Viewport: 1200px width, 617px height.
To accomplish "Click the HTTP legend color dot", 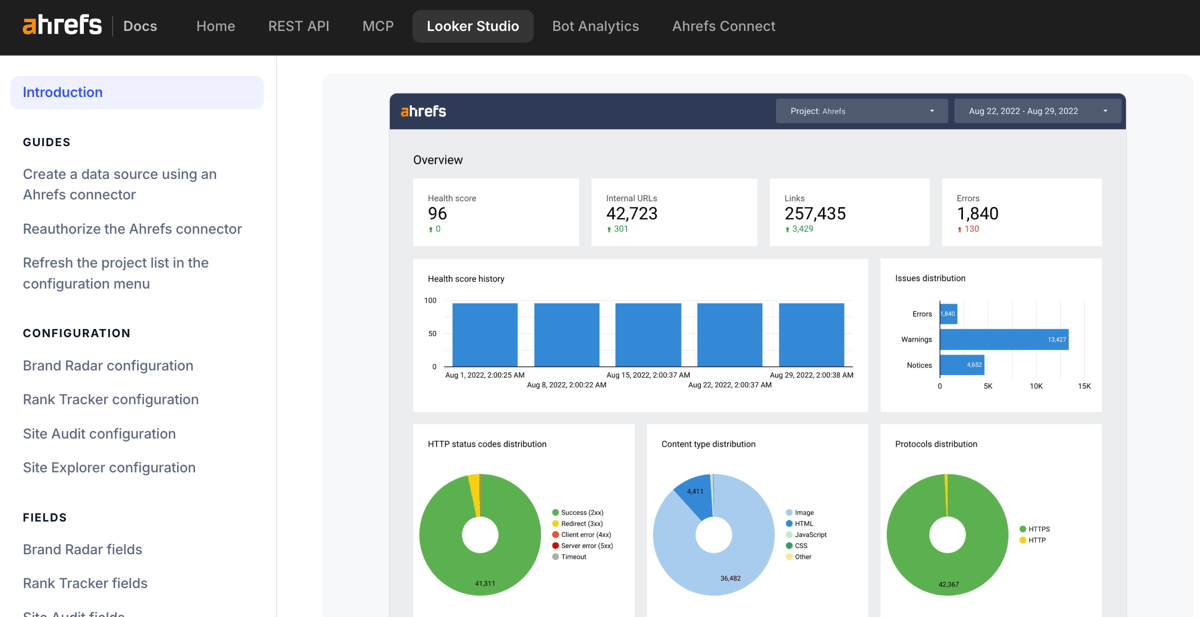I will tap(1023, 540).
